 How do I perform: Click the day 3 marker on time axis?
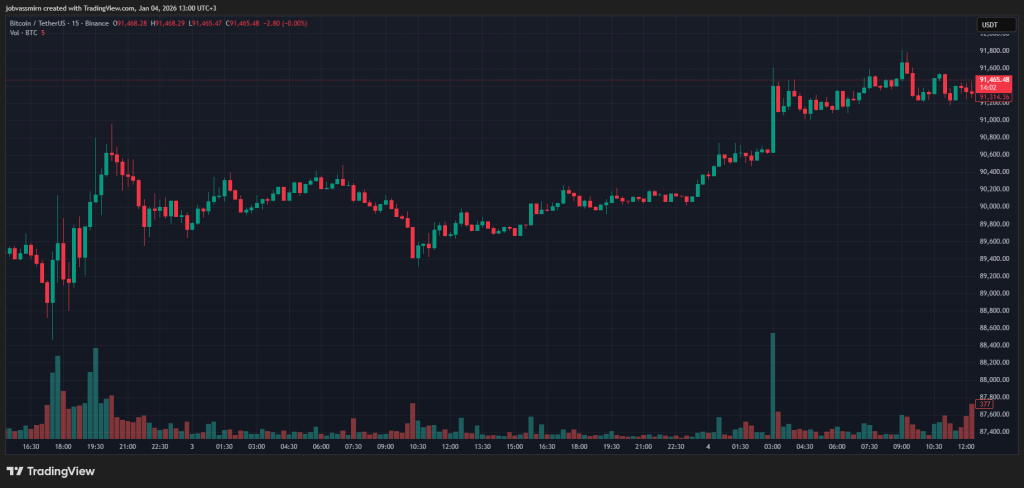[x=191, y=446]
